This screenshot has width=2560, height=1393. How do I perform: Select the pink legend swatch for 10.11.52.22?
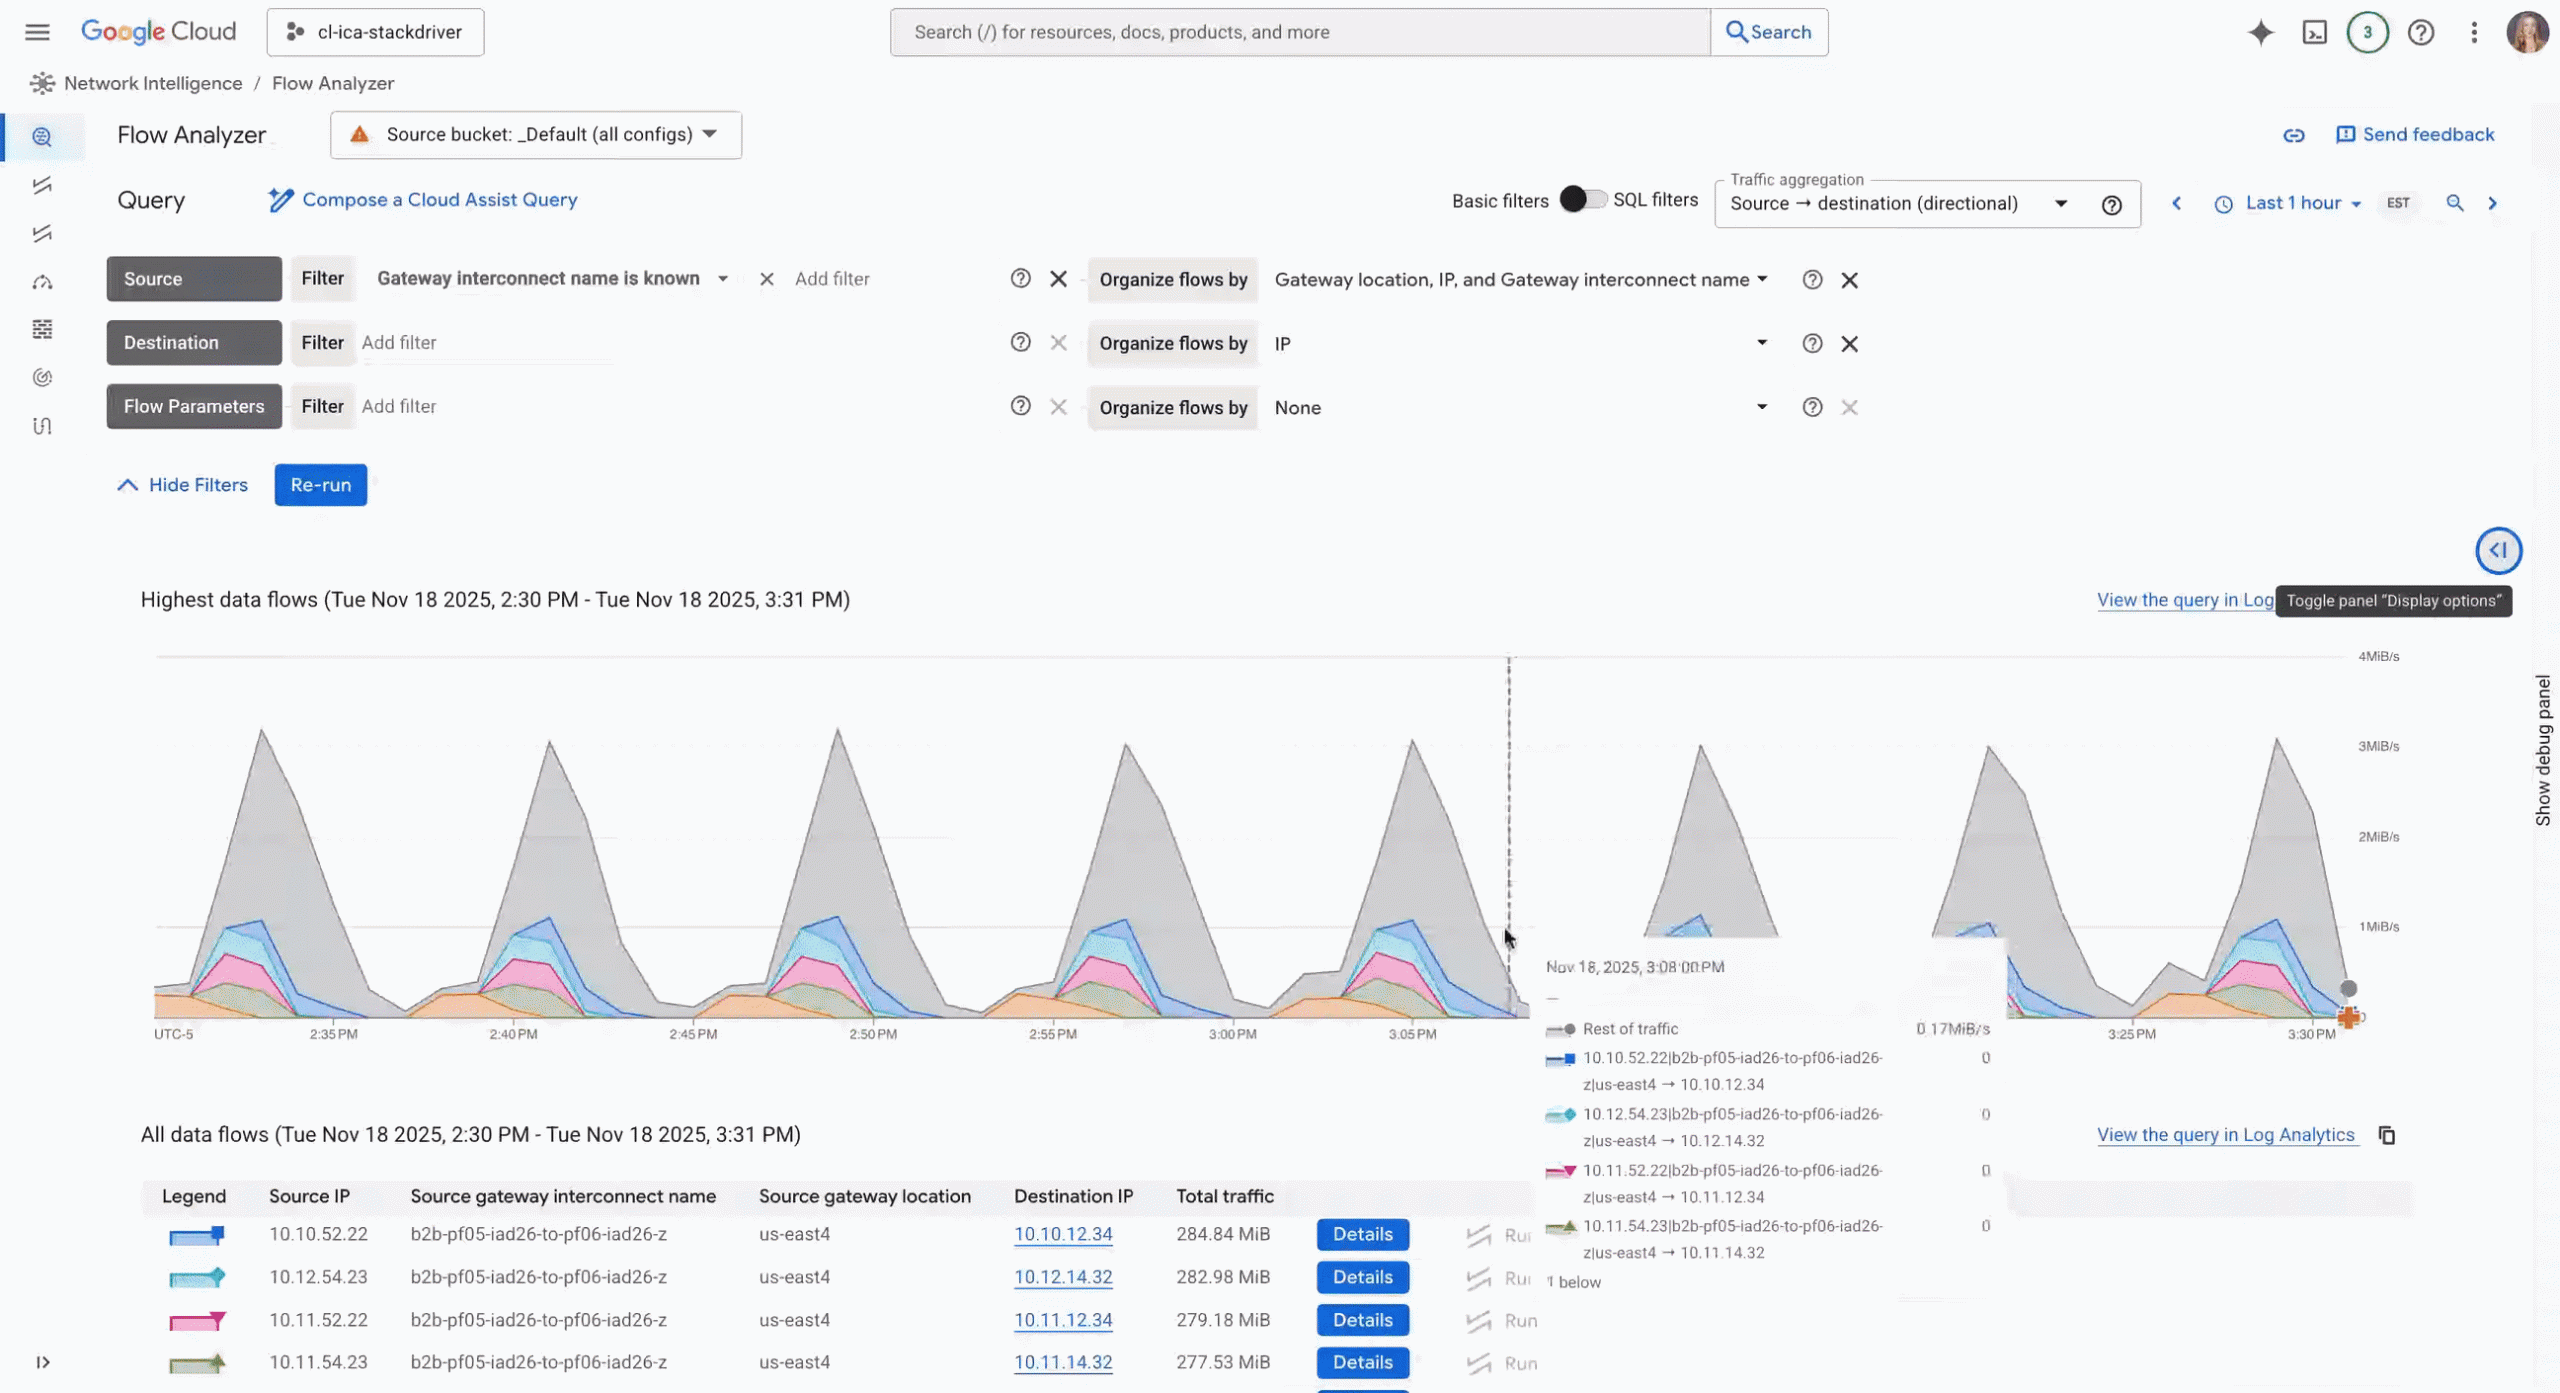pos(196,1320)
